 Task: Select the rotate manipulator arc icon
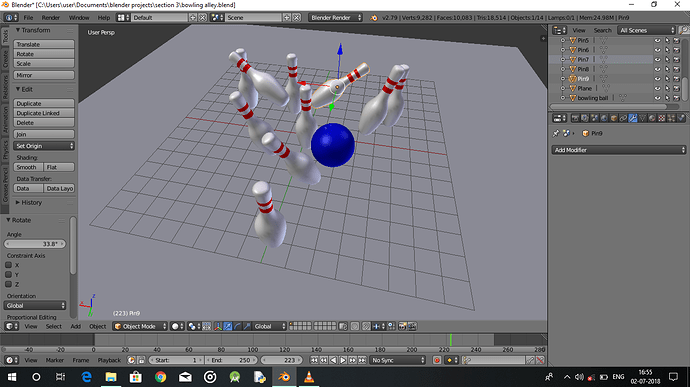(x=238, y=326)
